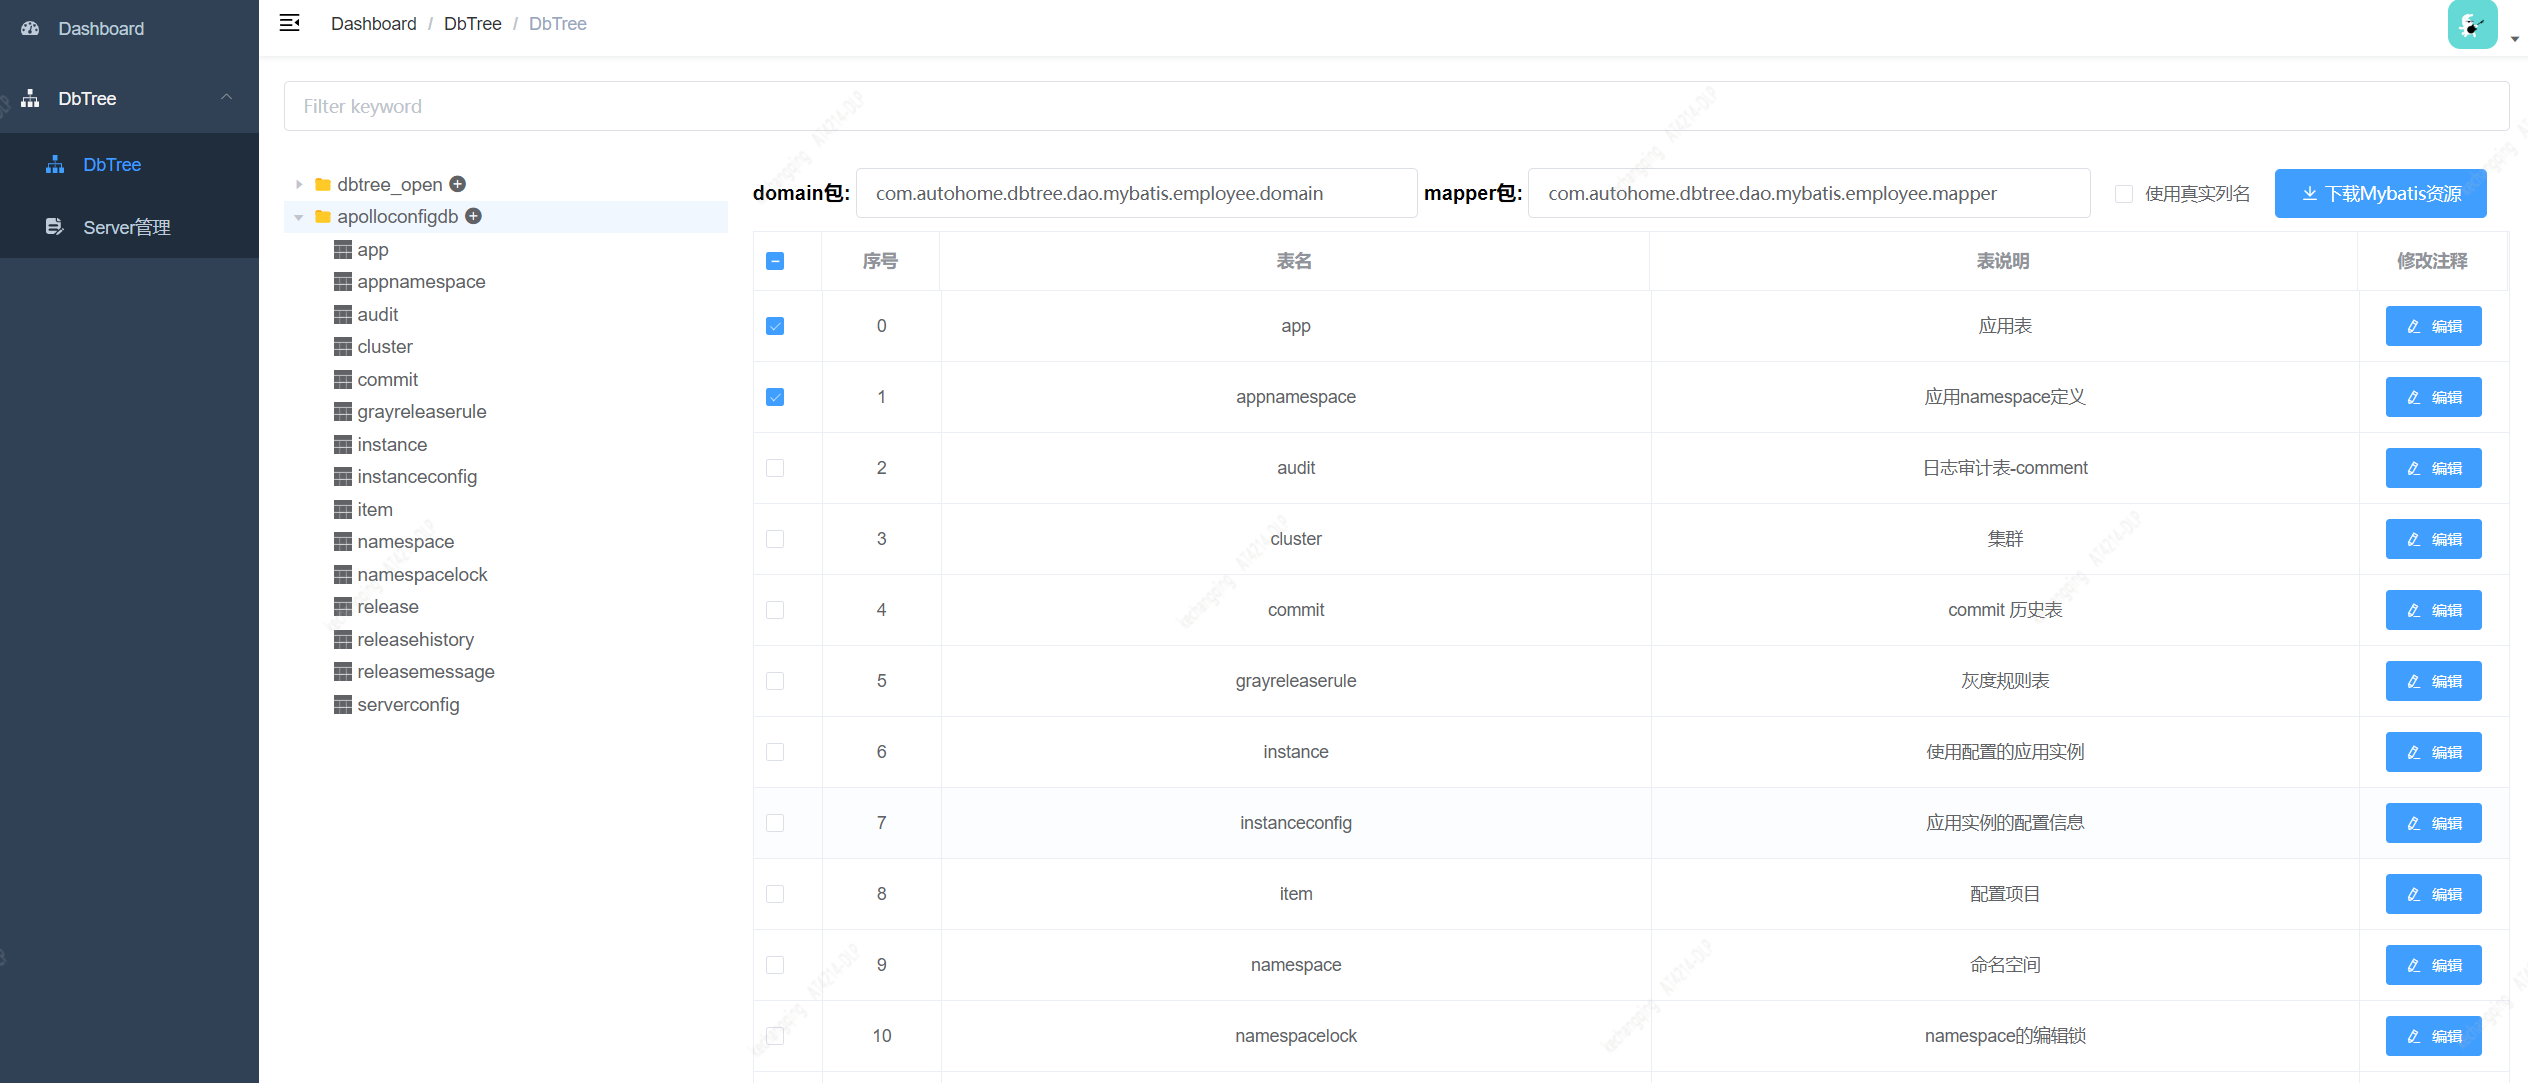This screenshot has height=1083, width=2528.
Task: Click the Dashboard gauge icon in sidebar
Action: (30, 29)
